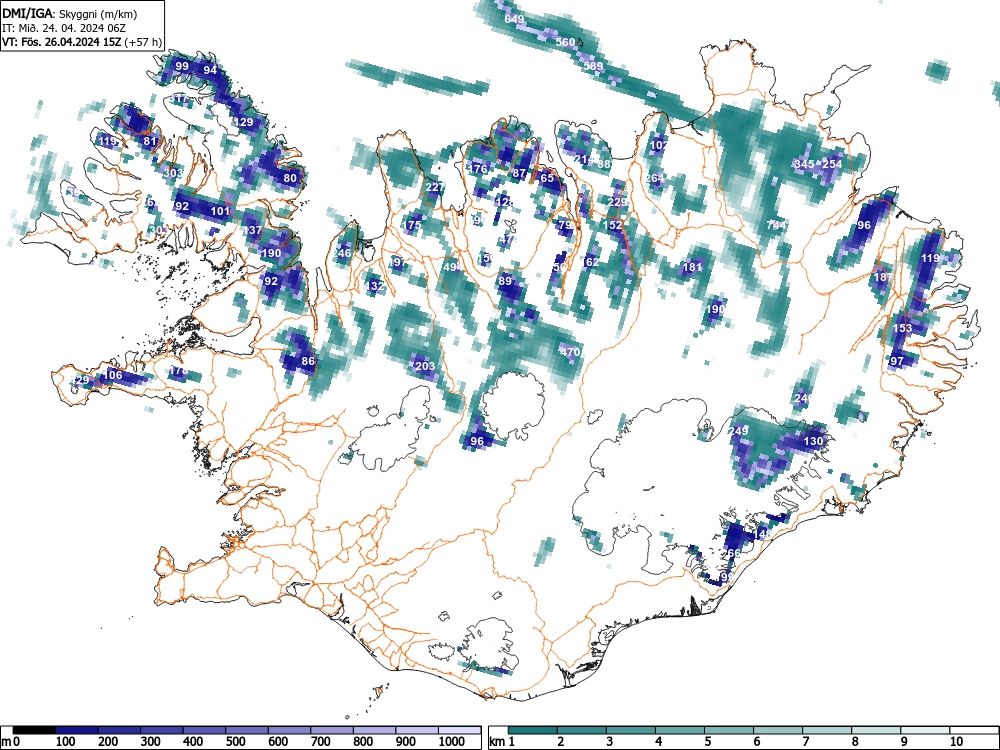Click the east fjords value '187'
Image resolution: width=1000 pixels, height=750 pixels.
[883, 277]
